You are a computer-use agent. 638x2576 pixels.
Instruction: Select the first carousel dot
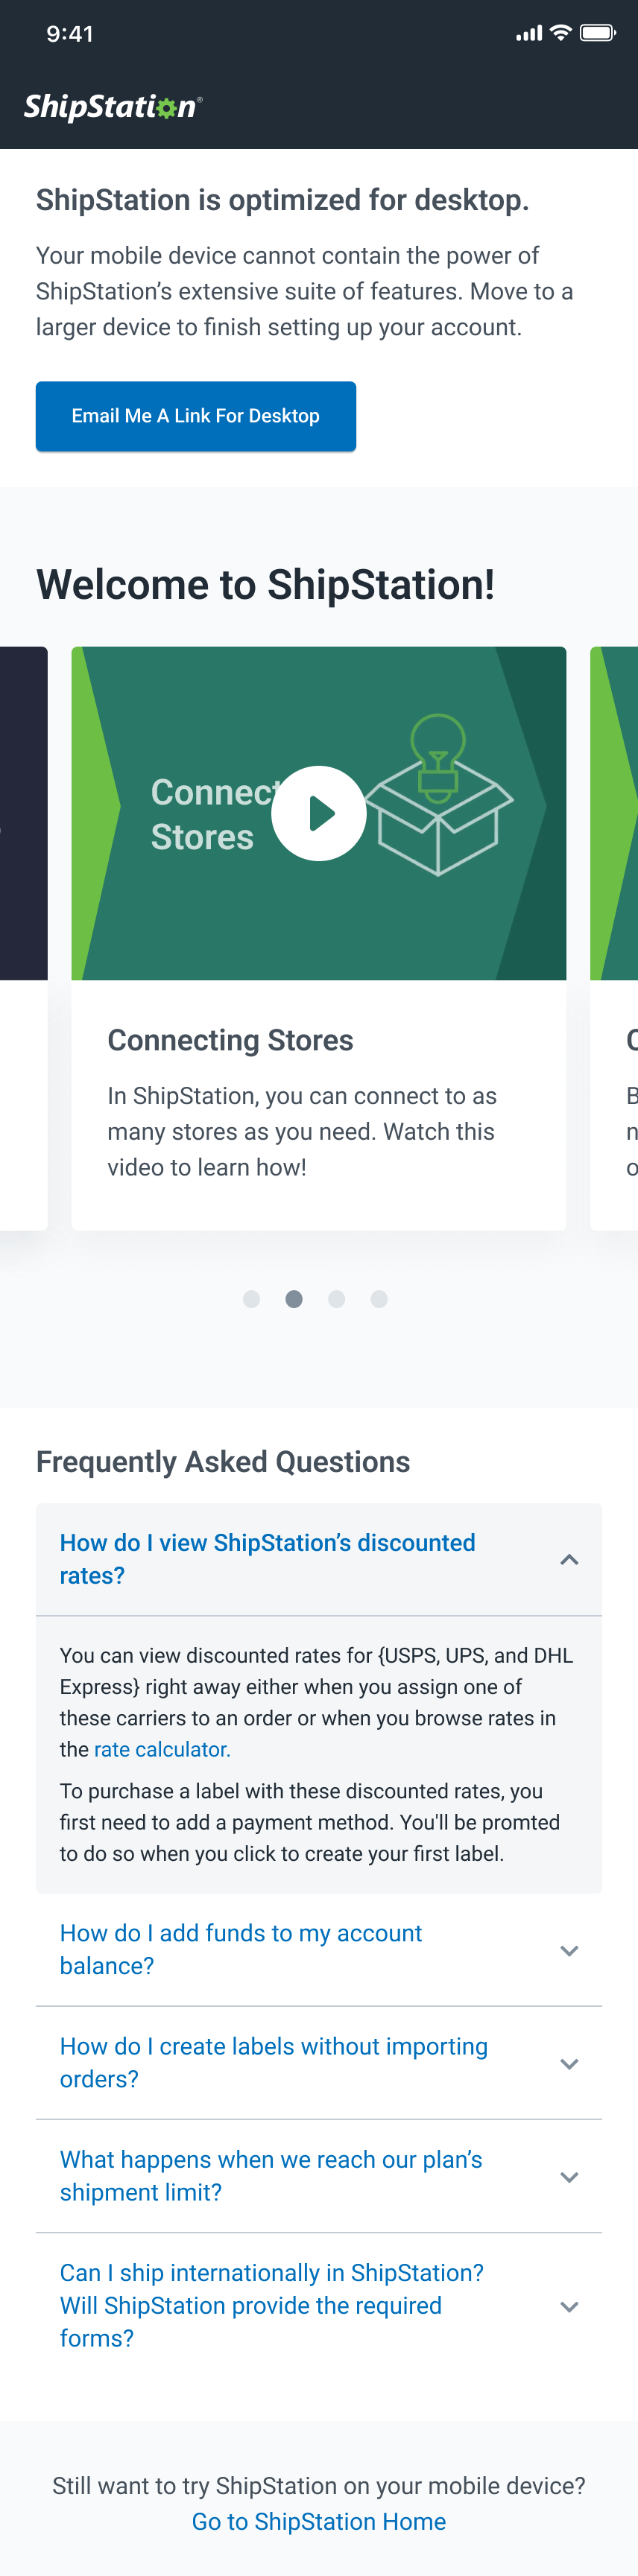251,1299
